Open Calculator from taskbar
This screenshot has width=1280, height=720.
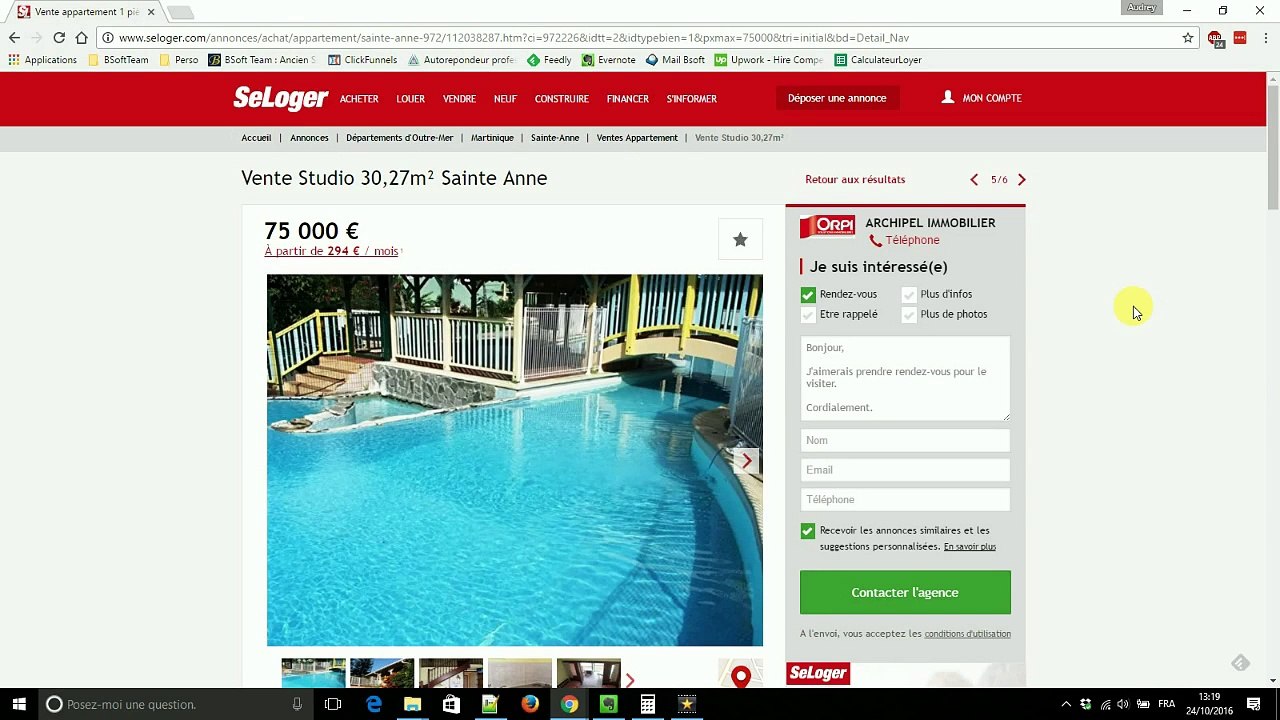click(x=648, y=704)
